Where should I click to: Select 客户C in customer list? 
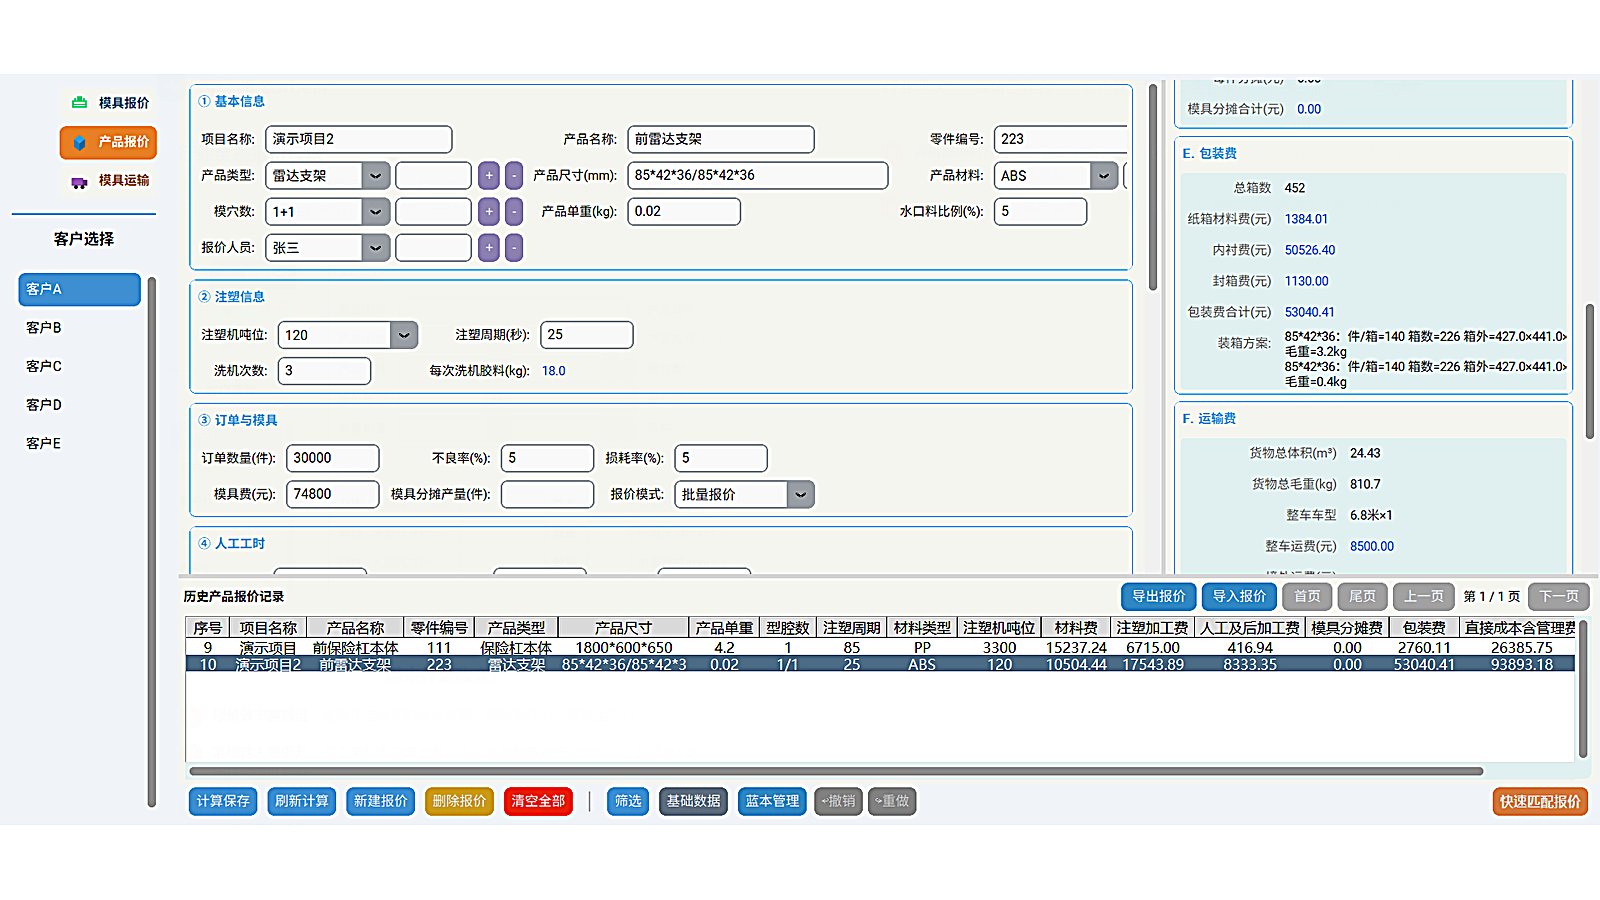point(79,367)
